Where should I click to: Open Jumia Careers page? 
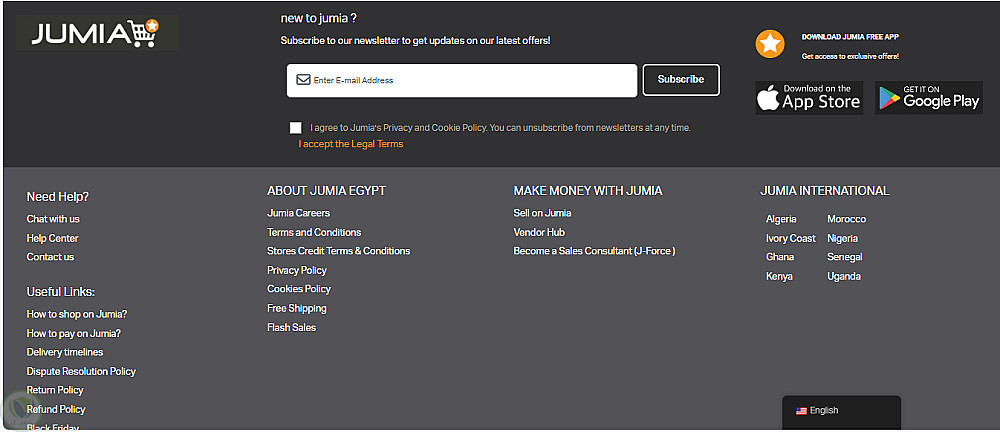coord(298,213)
